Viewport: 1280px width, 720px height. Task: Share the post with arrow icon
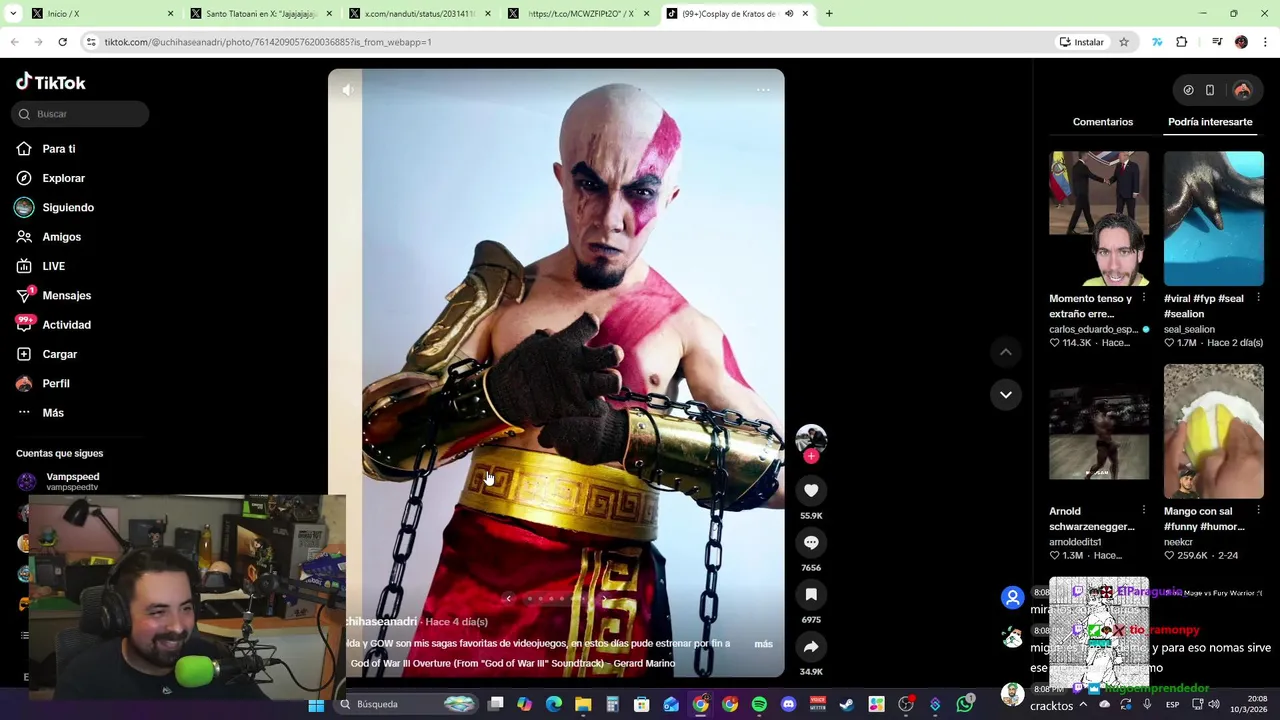click(811, 646)
